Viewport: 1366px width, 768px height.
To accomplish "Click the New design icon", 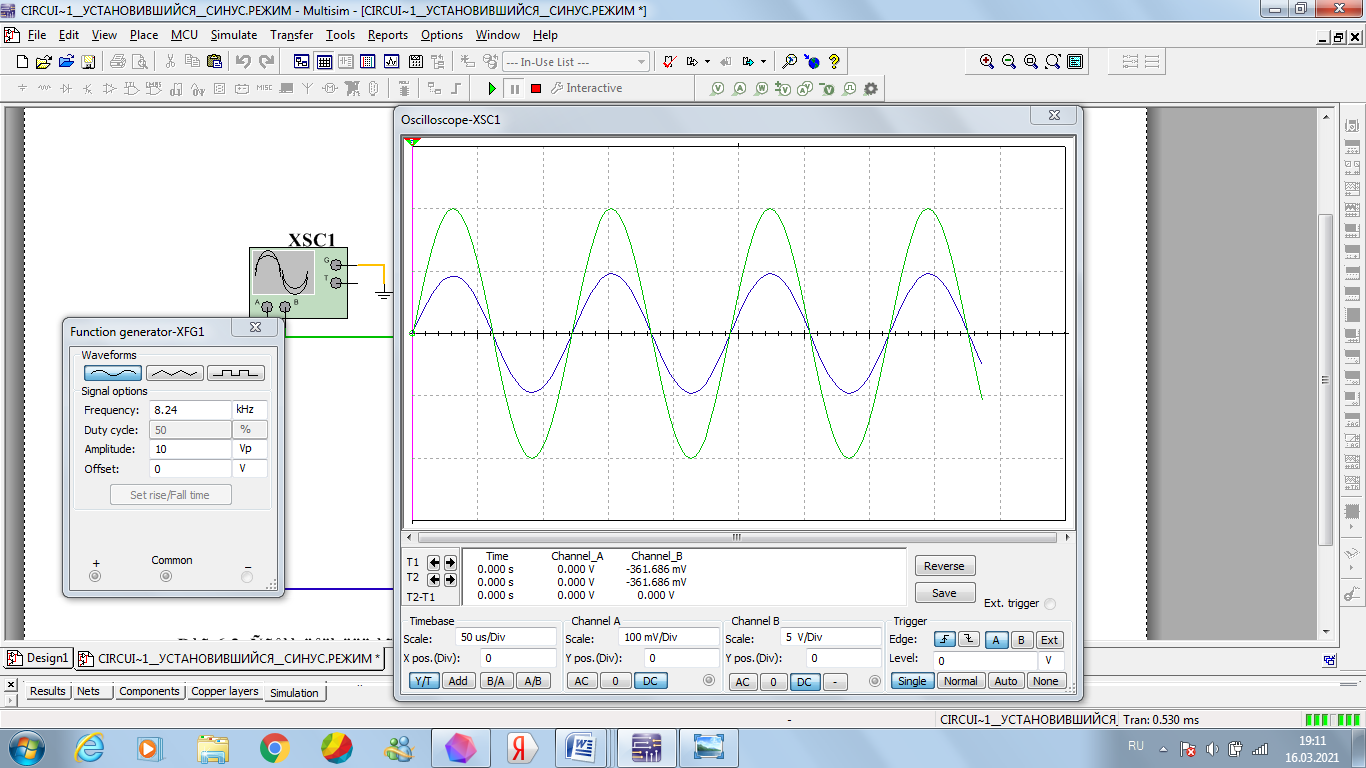I will click(x=20, y=62).
